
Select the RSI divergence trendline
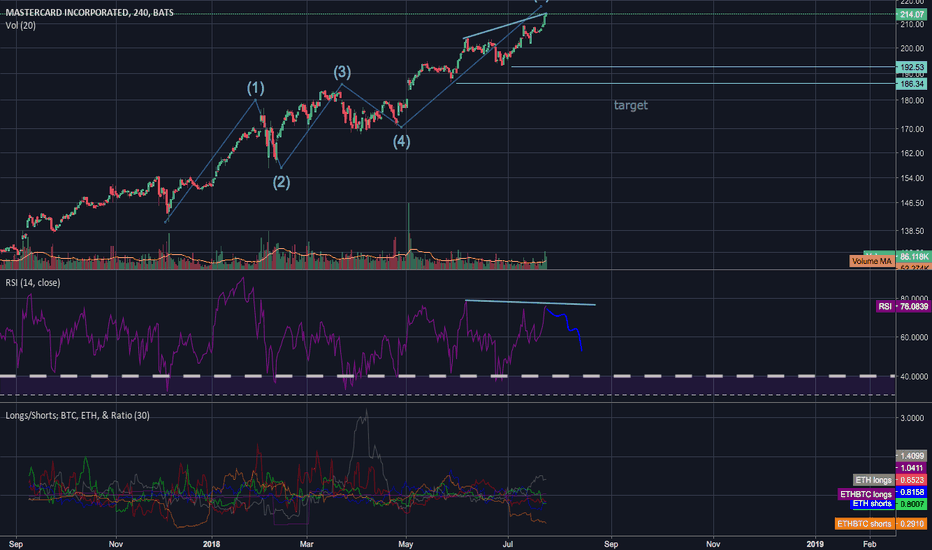(x=530, y=303)
